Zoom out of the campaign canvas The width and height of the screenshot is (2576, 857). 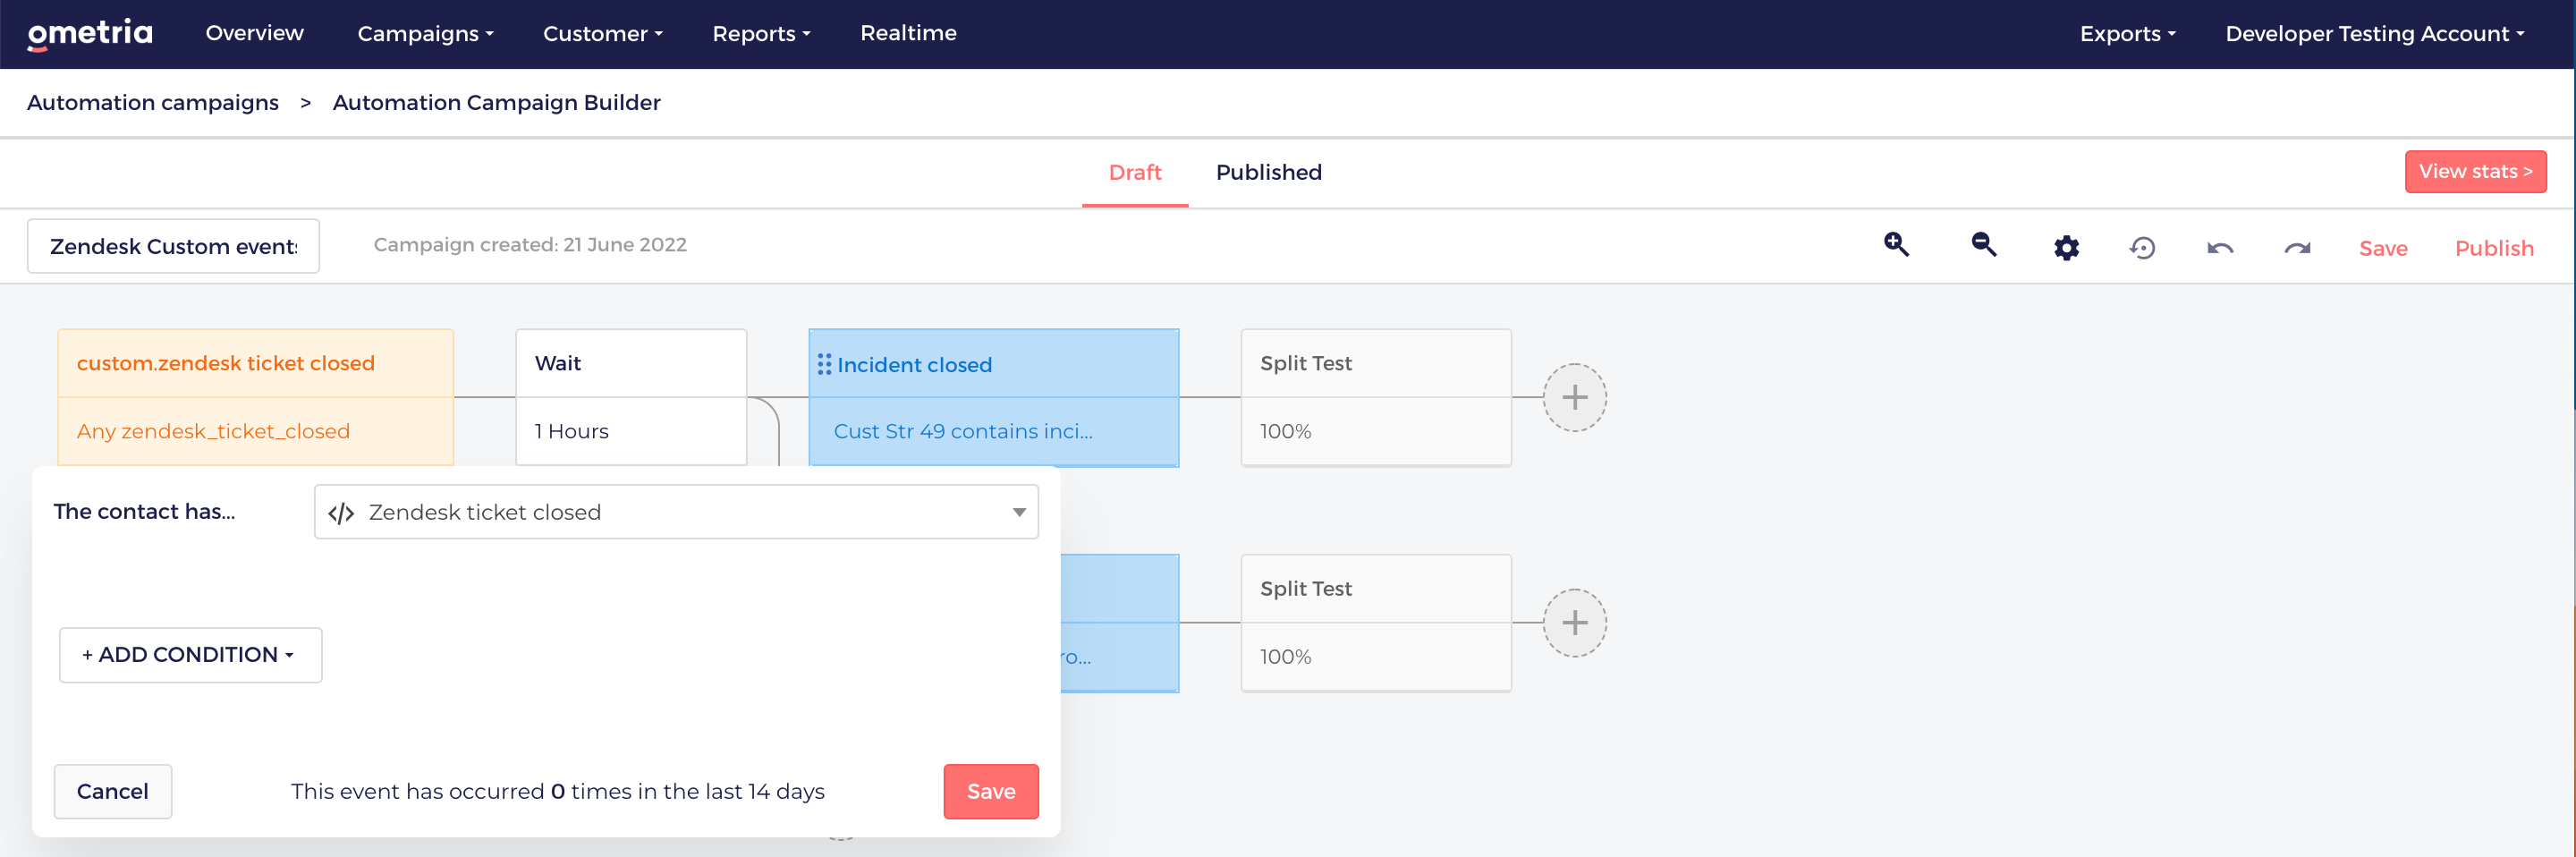point(1983,246)
